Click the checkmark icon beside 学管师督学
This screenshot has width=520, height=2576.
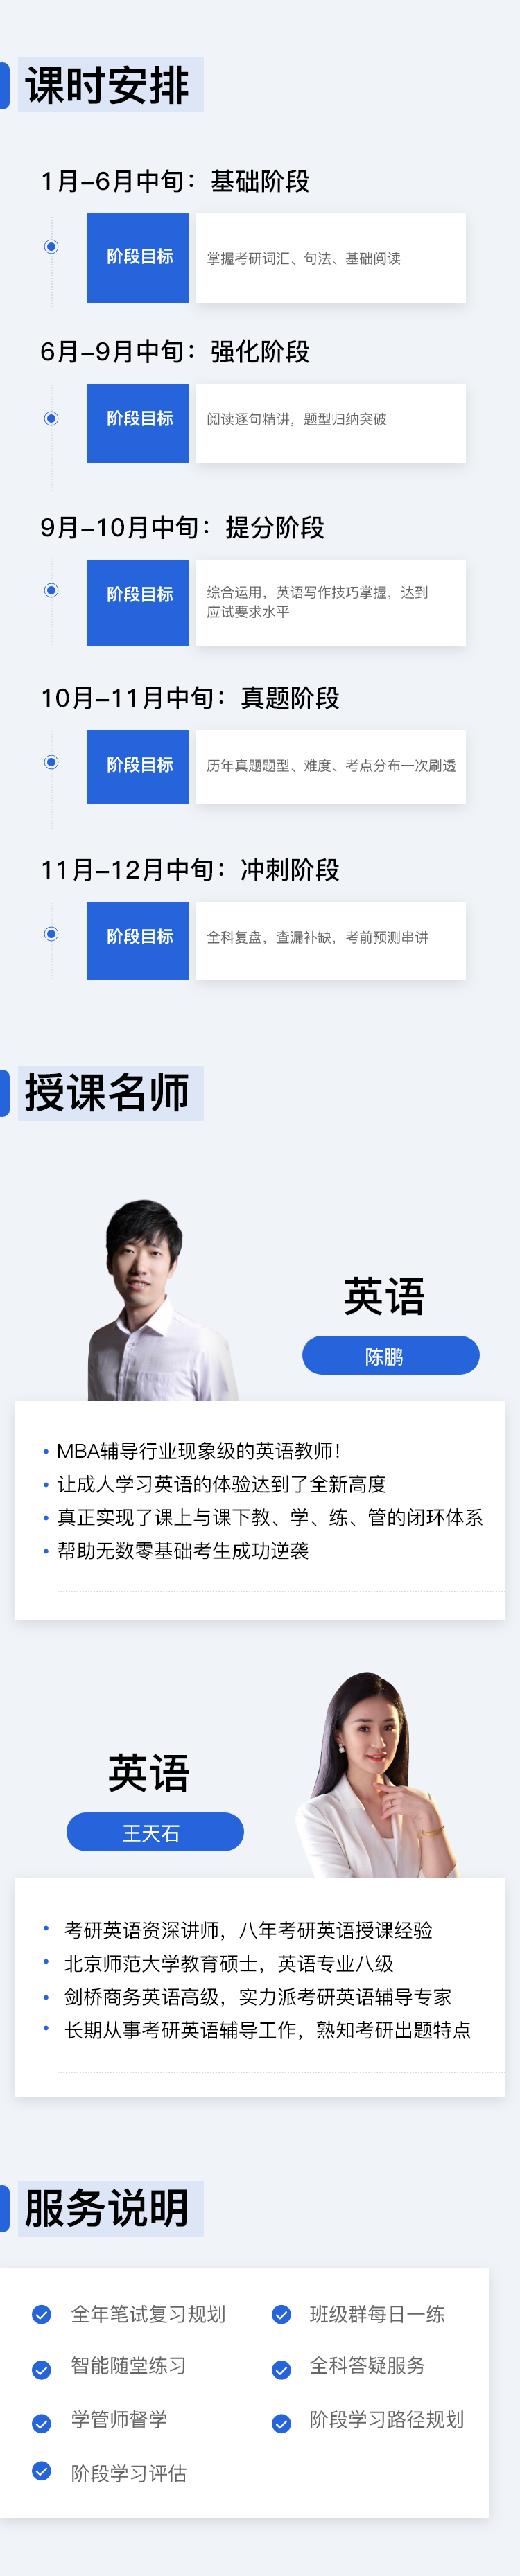tap(42, 2424)
